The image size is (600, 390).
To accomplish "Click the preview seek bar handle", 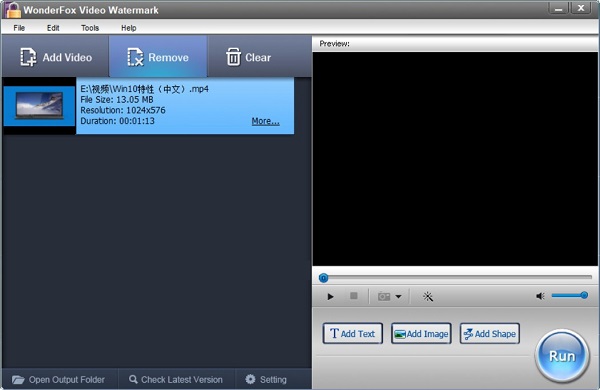I will 323,278.
